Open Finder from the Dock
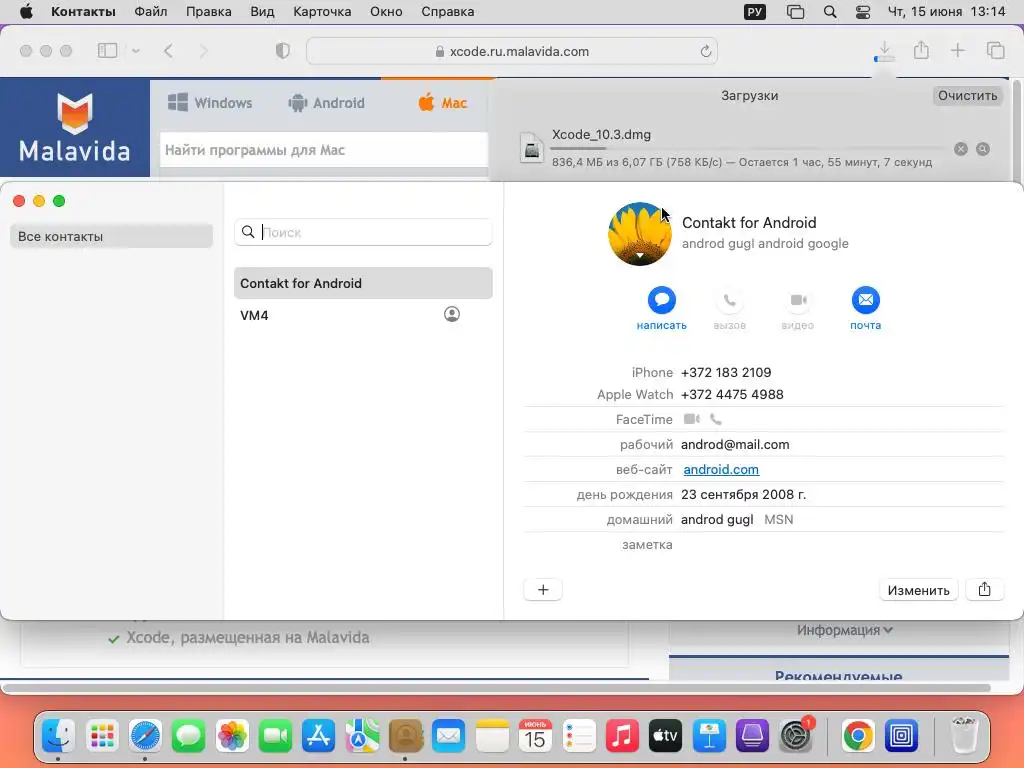 pyautogui.click(x=58, y=737)
